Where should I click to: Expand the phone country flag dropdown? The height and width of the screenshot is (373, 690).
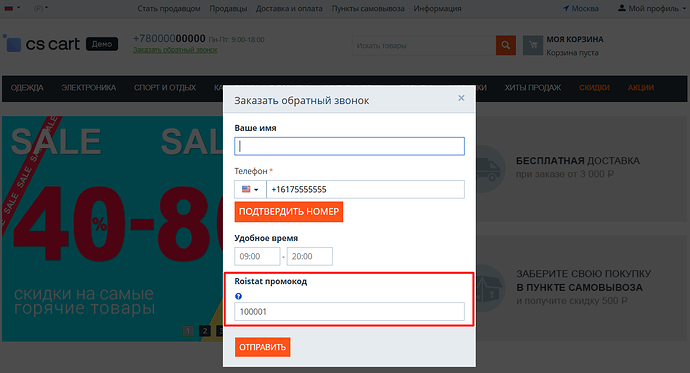(250, 189)
